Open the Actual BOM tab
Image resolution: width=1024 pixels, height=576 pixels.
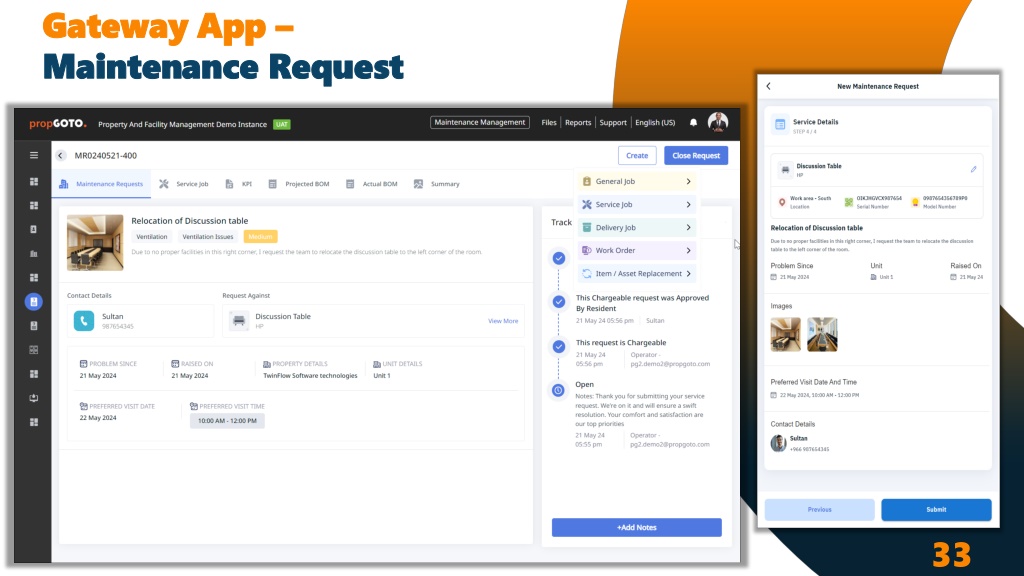click(x=372, y=184)
